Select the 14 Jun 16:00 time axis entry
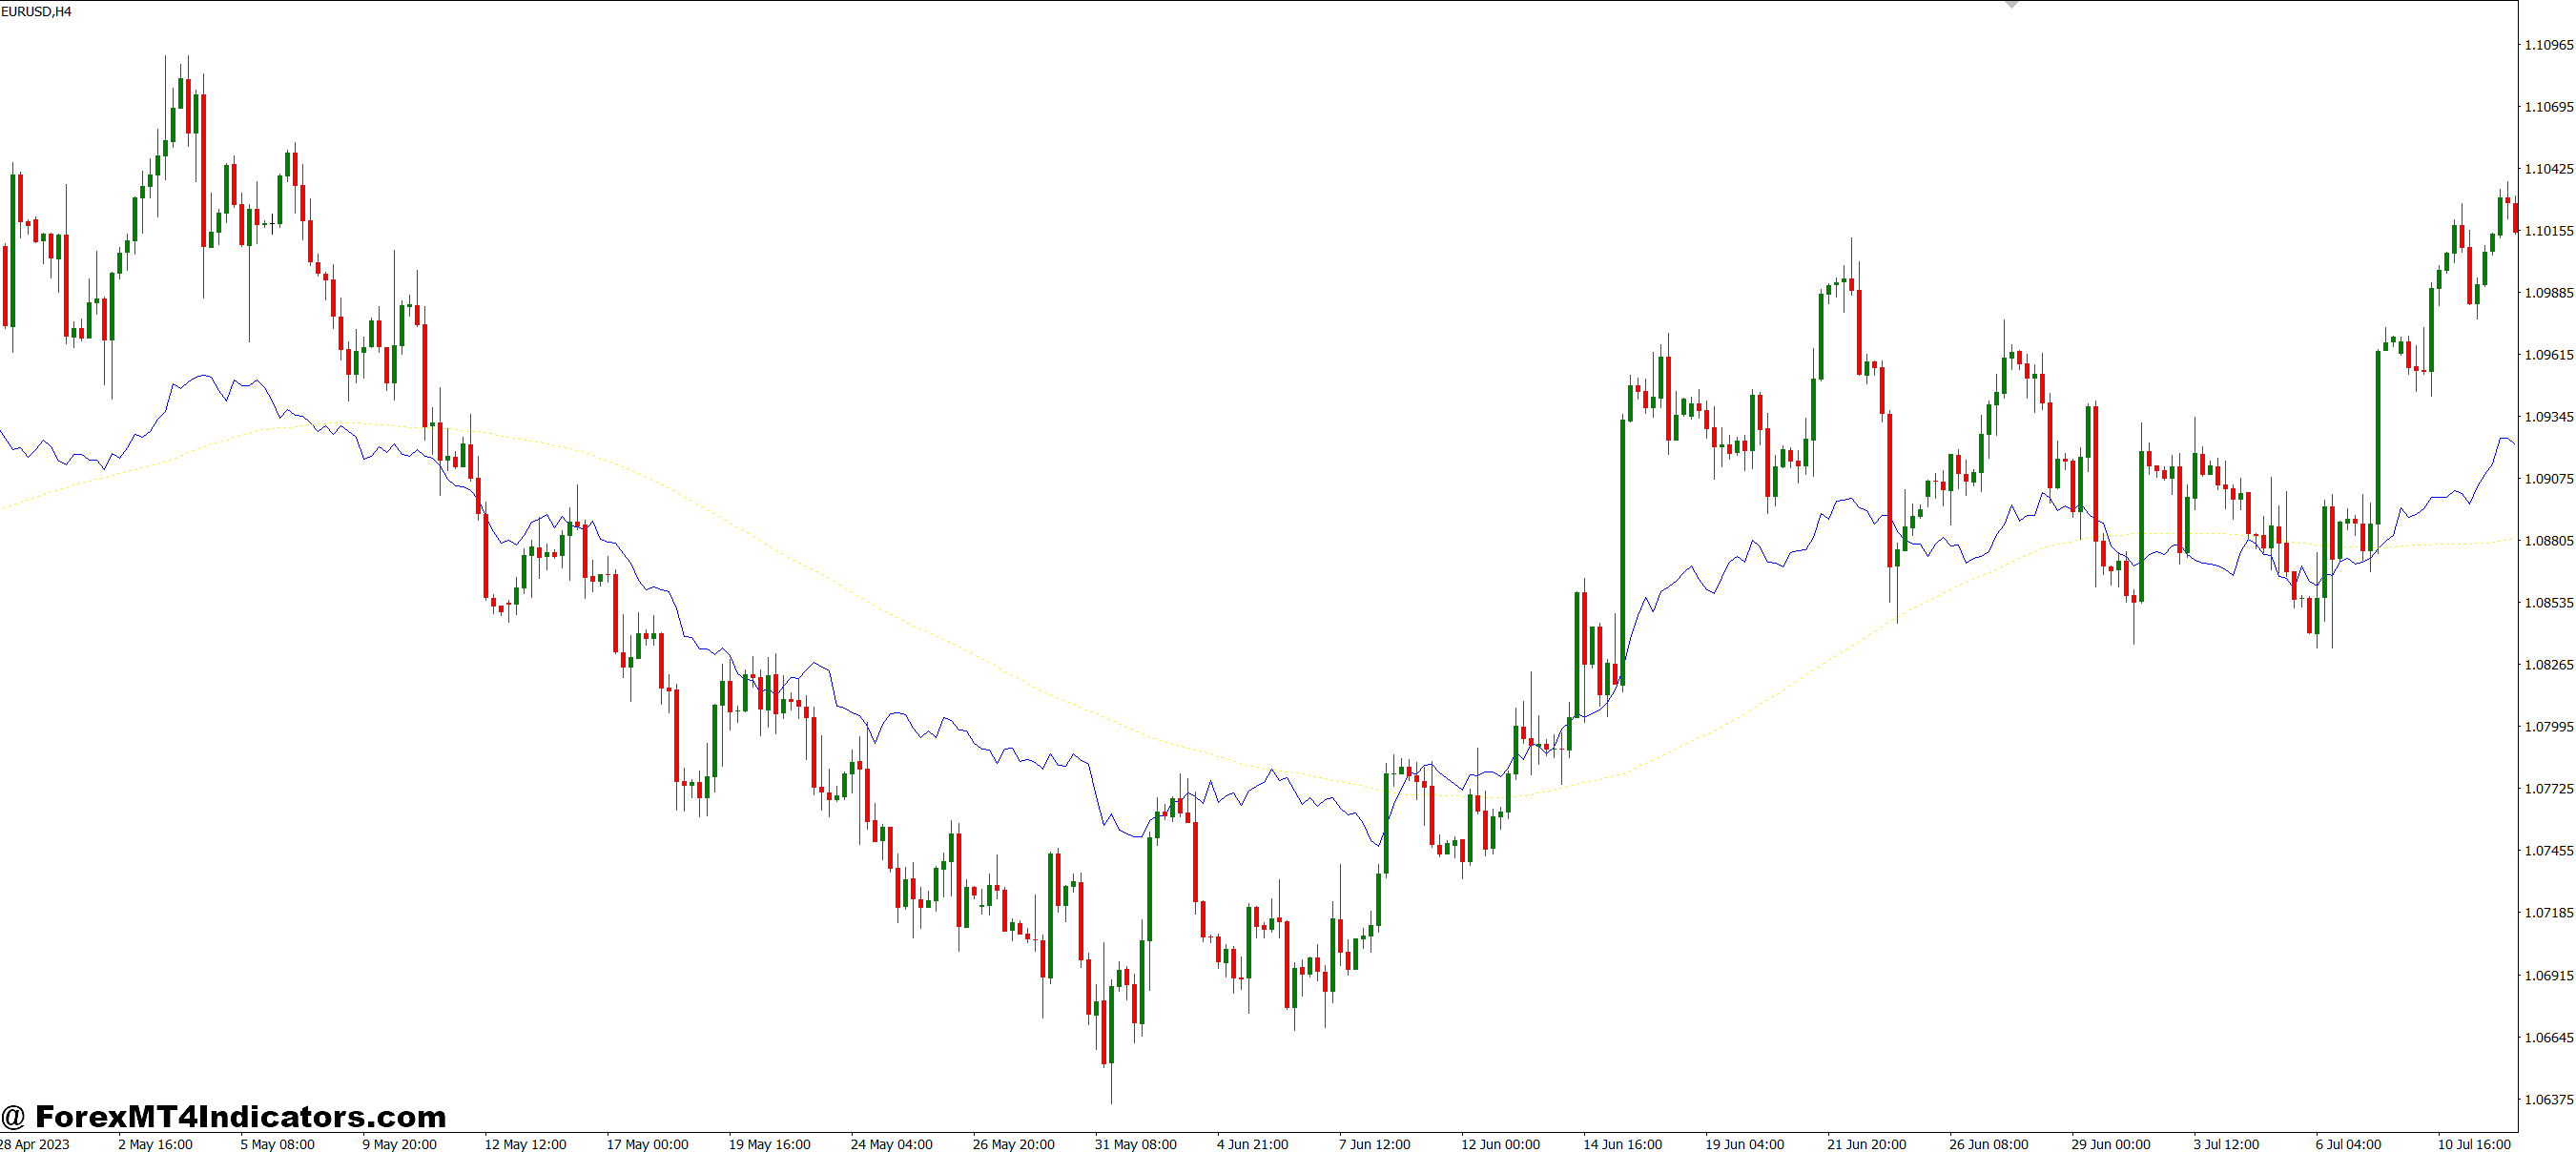The image size is (2576, 1152). 1625,1145
